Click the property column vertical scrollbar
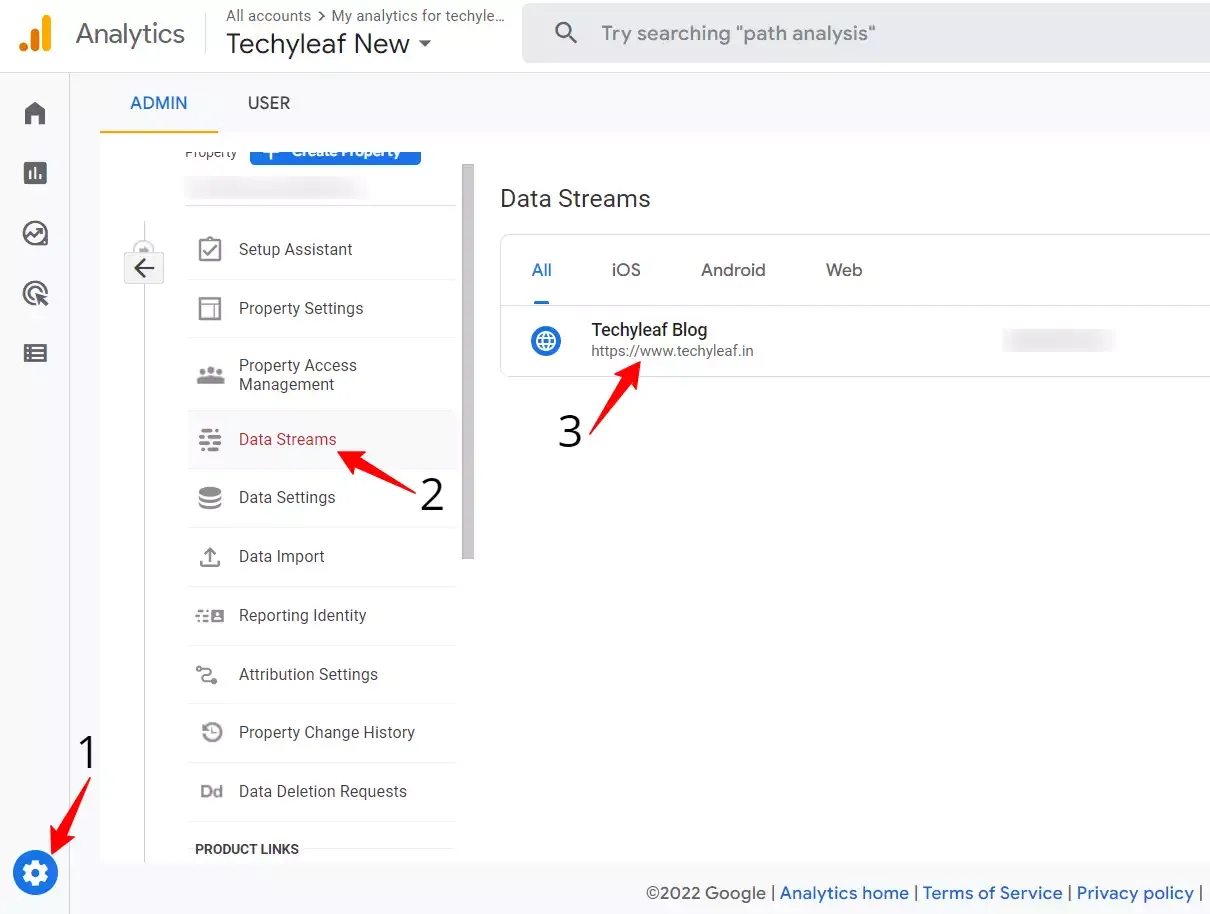1210x914 pixels. pos(467,360)
